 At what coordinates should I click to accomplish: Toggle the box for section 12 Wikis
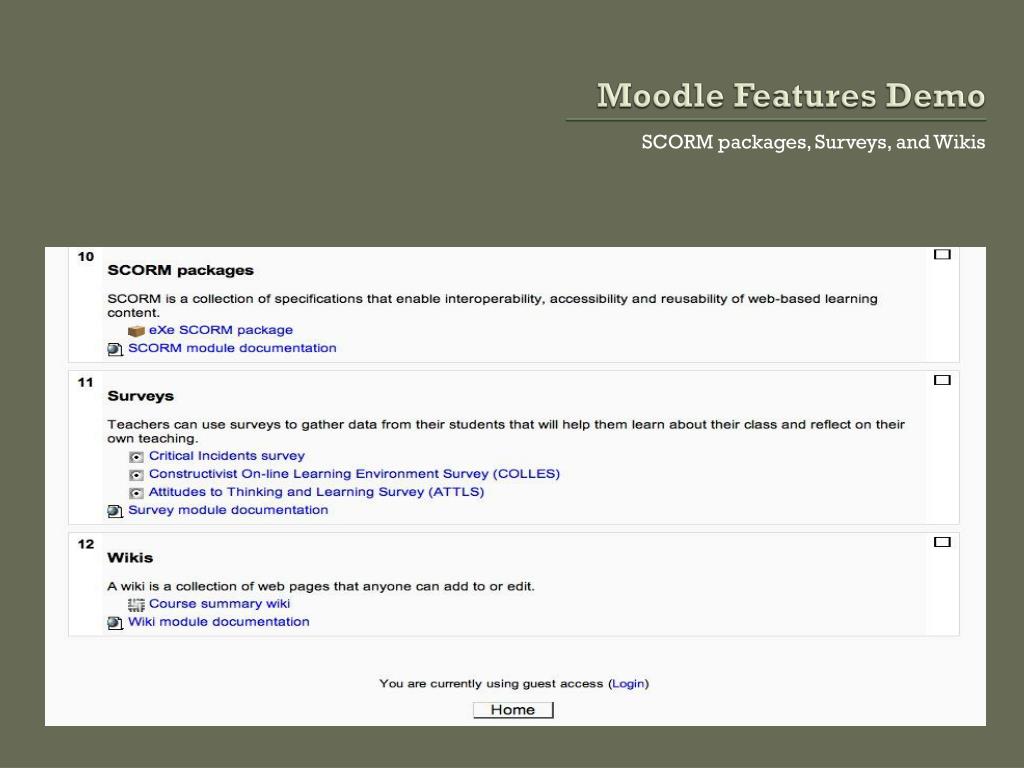942,542
